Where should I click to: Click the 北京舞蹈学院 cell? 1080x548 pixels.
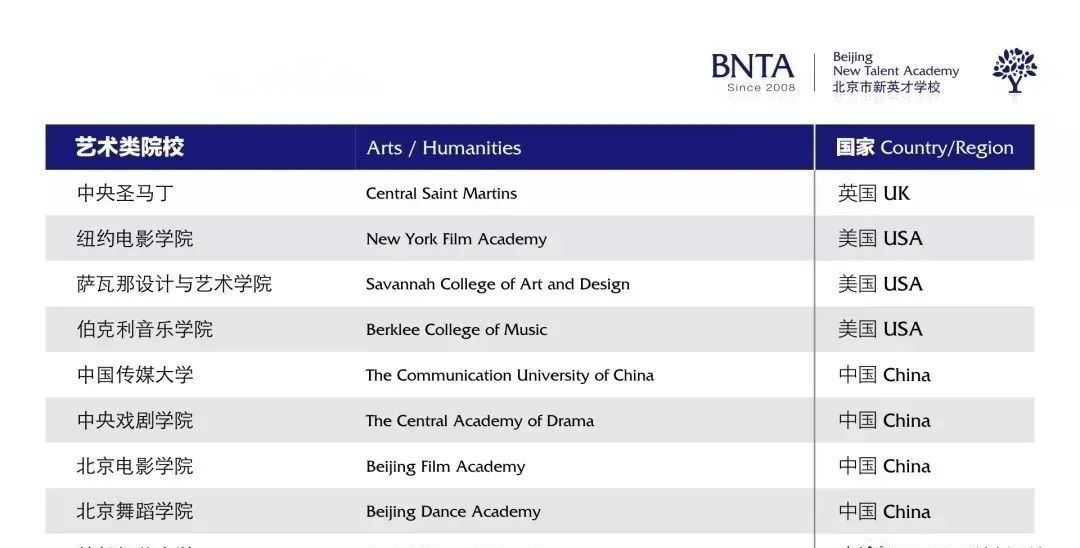click(135, 512)
